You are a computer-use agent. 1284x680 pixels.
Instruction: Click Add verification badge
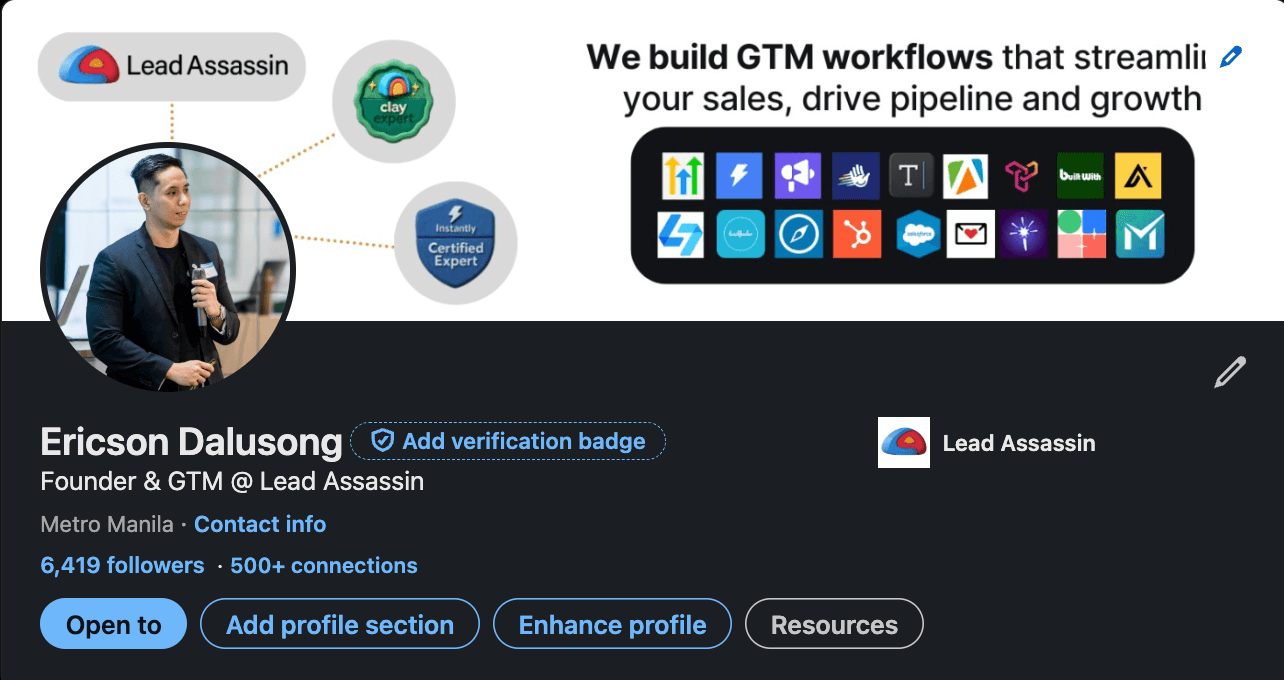pyautogui.click(x=508, y=441)
